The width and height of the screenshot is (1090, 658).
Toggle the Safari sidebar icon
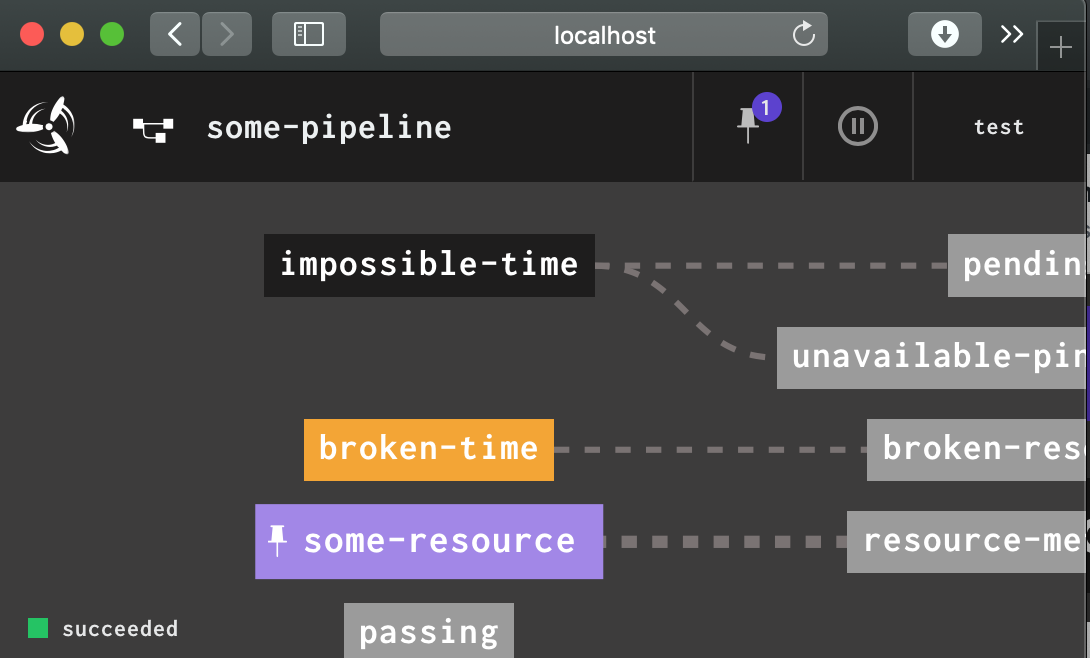pyautogui.click(x=308, y=34)
